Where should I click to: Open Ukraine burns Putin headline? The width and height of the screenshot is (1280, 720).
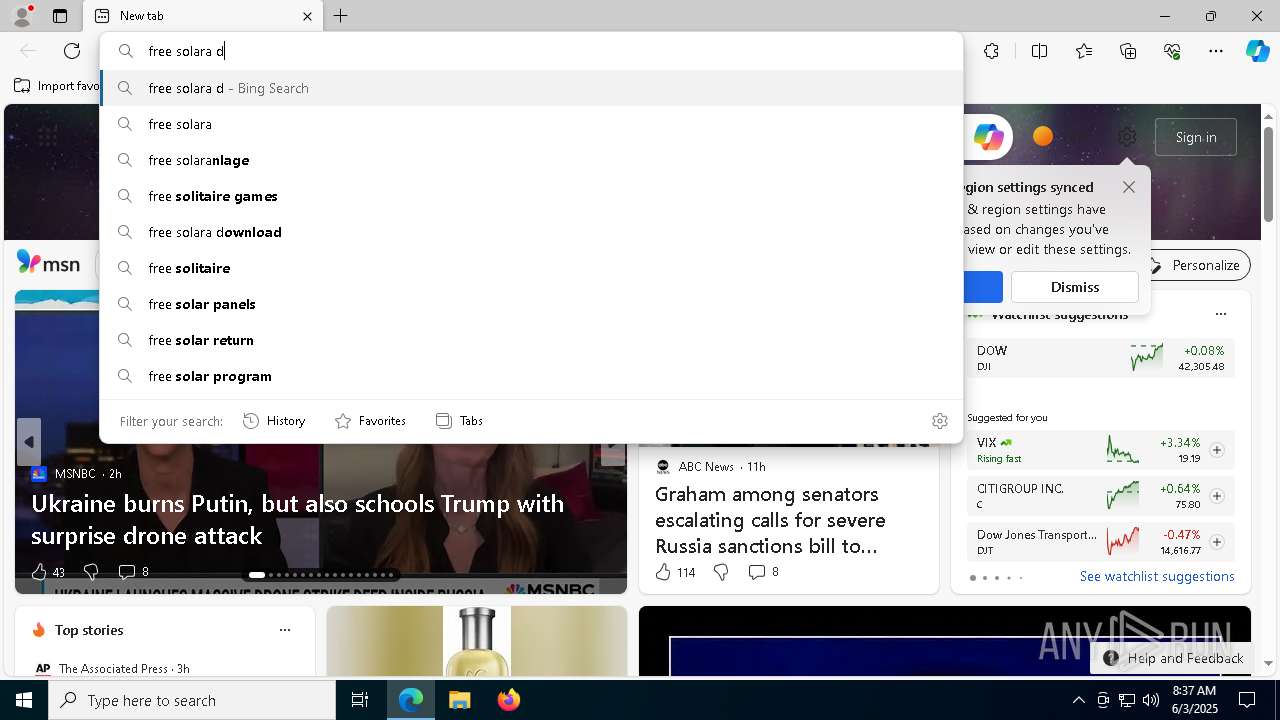pyautogui.click(x=297, y=519)
